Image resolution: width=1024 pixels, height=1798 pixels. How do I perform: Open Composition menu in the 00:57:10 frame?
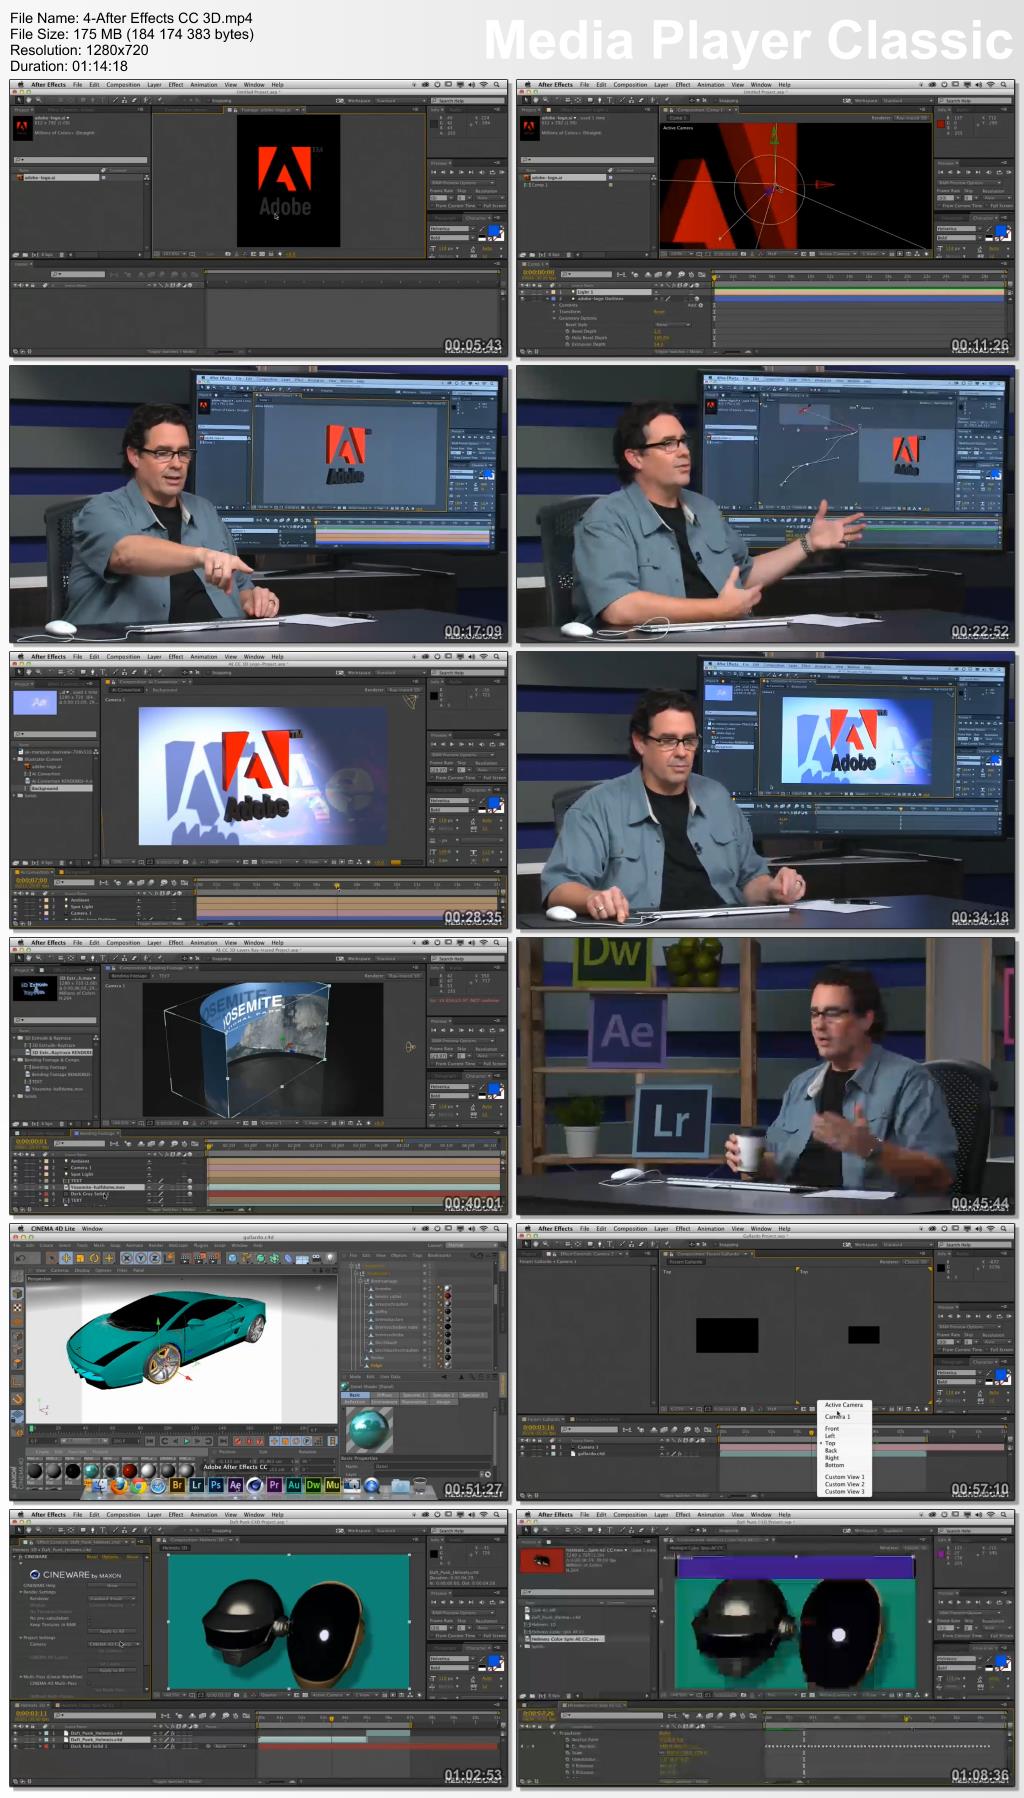[630, 1228]
